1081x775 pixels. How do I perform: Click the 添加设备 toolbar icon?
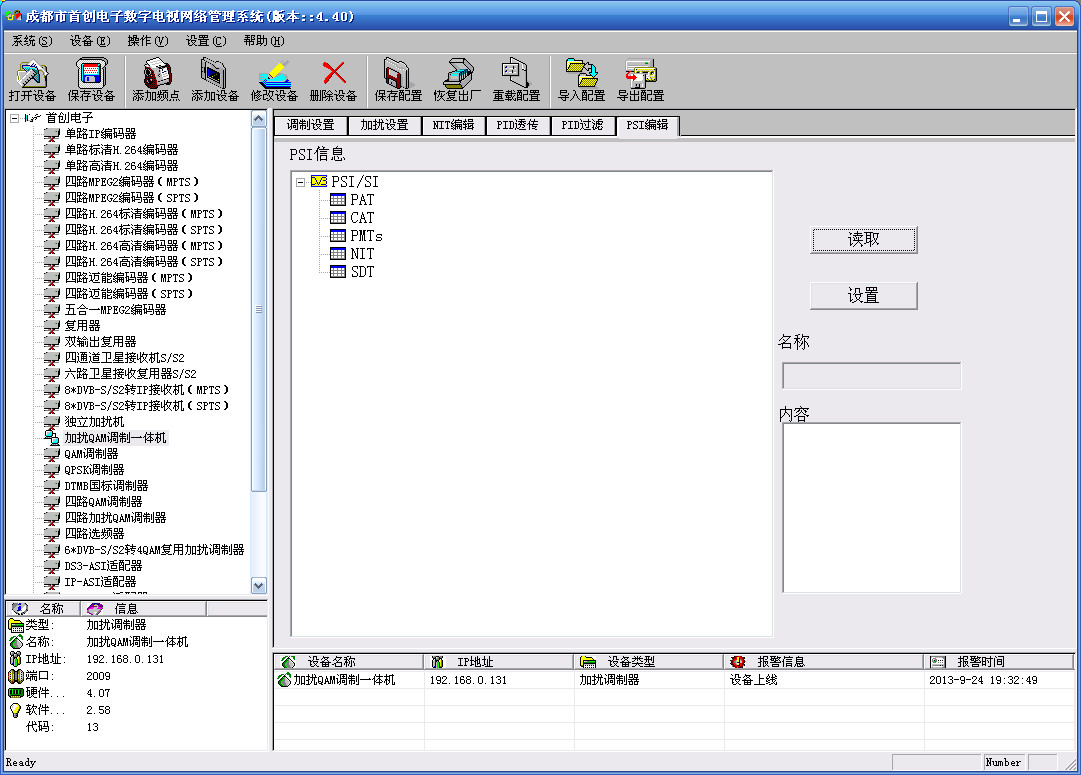point(214,74)
